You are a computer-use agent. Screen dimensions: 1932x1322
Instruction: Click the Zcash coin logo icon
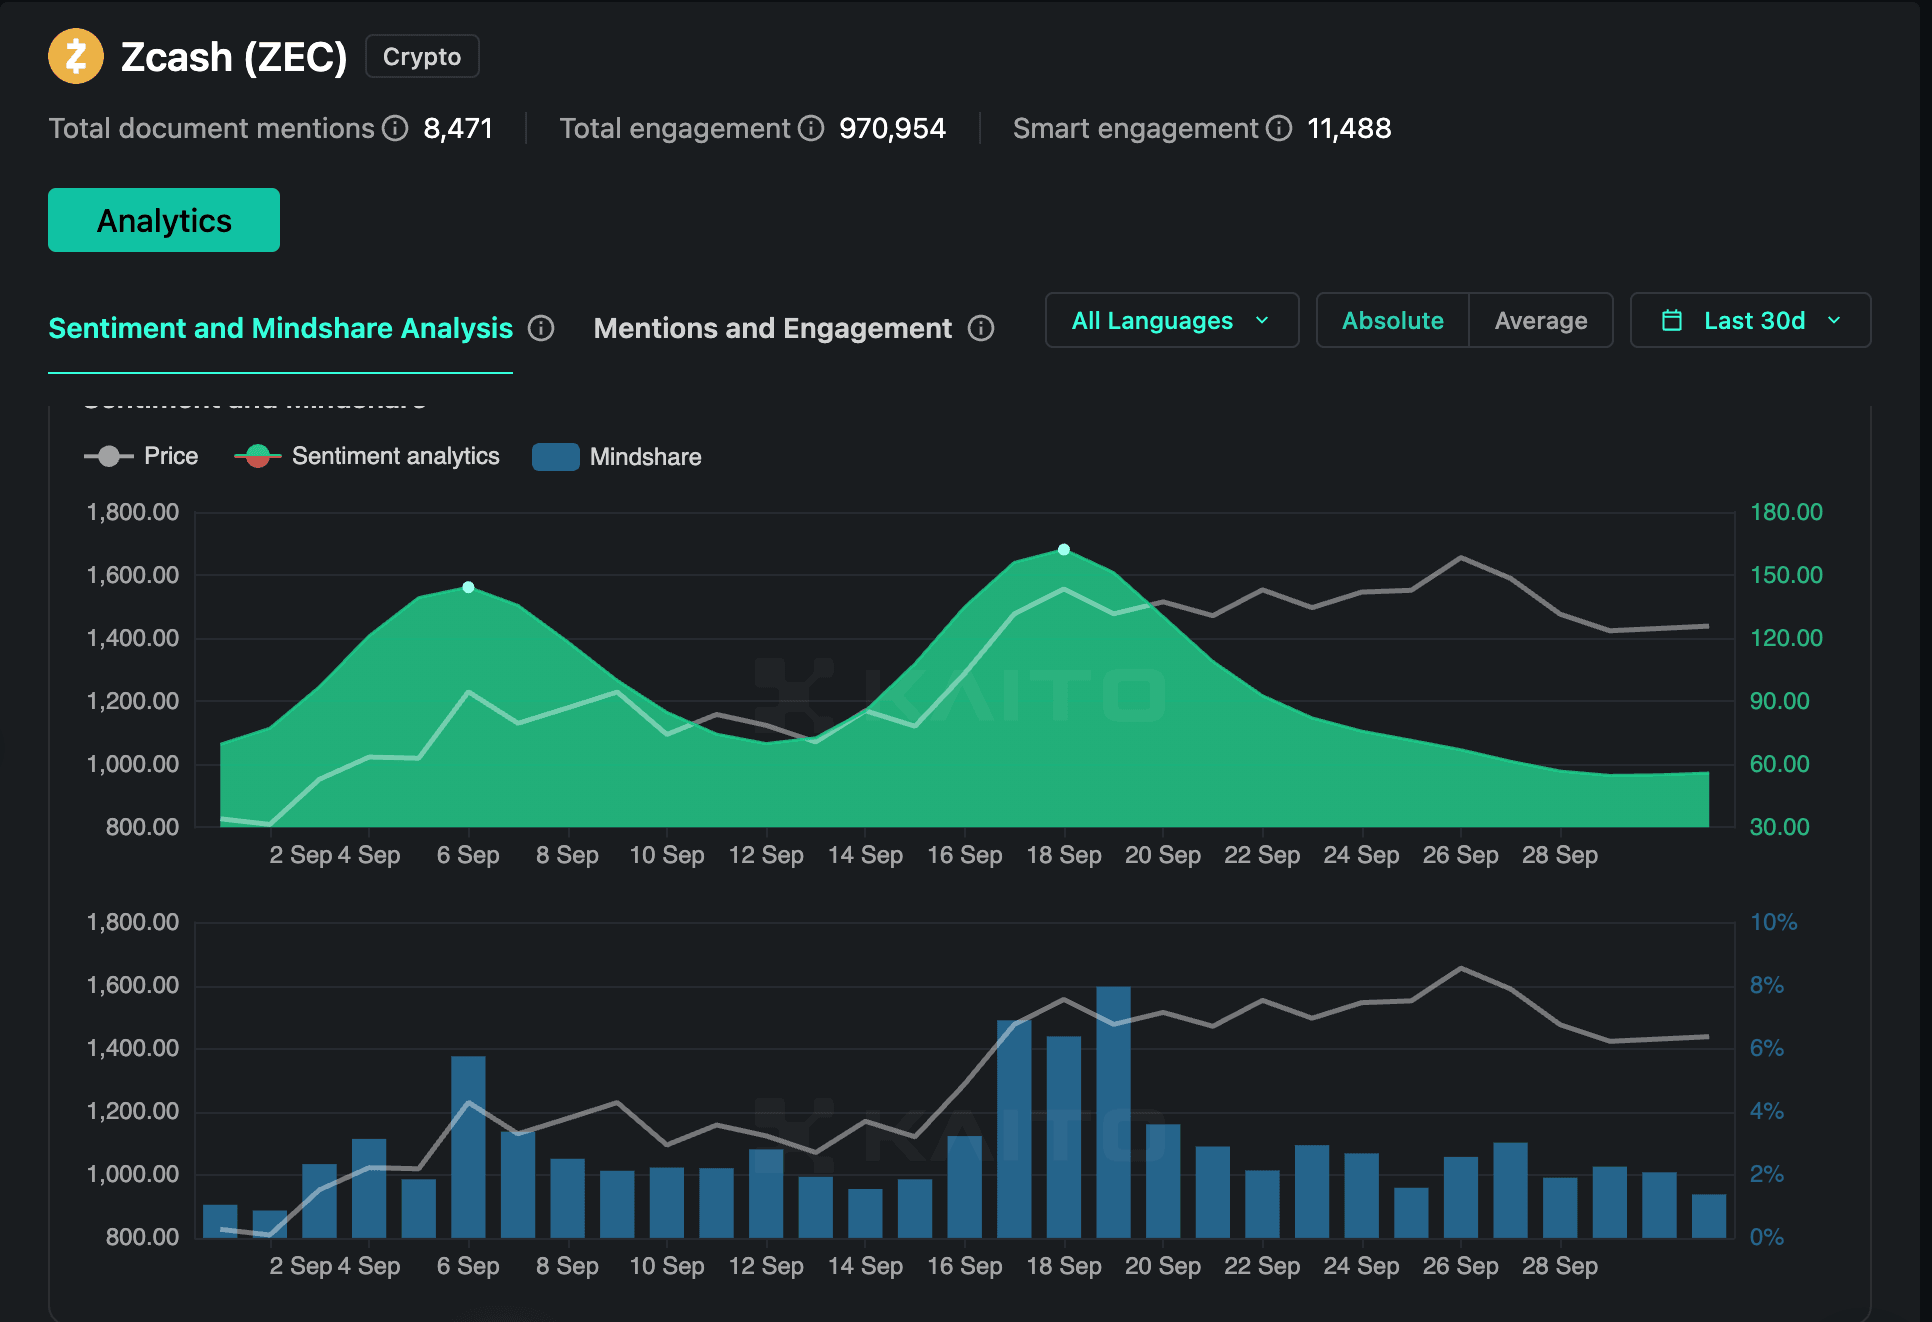(76, 56)
